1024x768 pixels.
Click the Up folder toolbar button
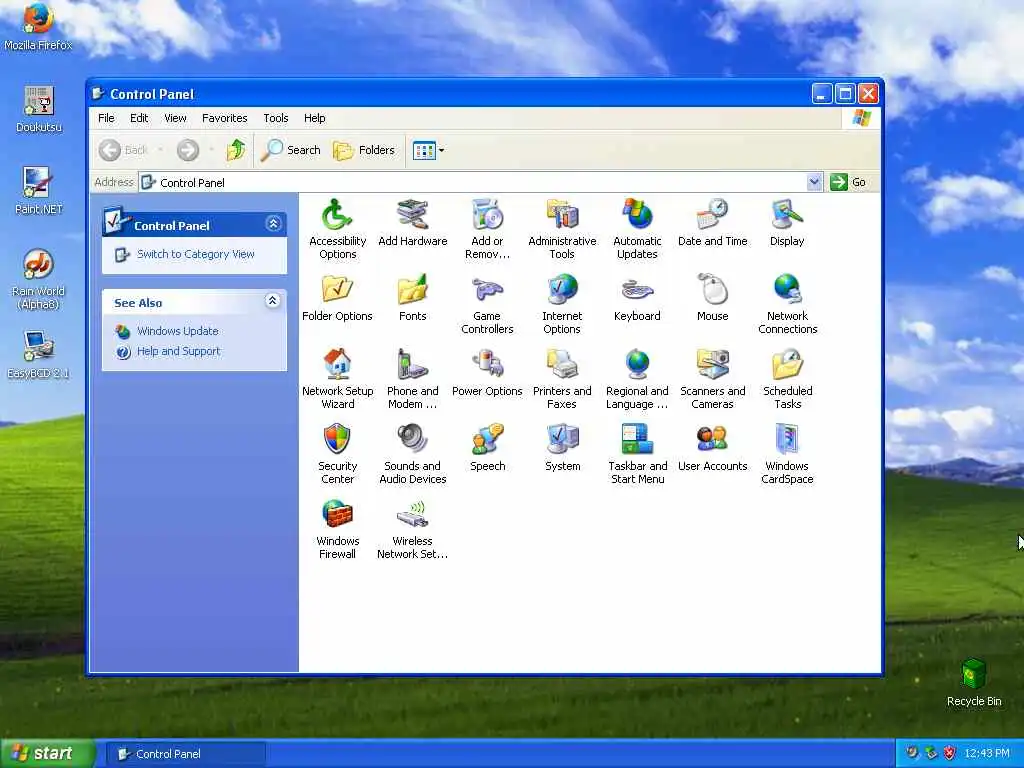pyautogui.click(x=236, y=150)
